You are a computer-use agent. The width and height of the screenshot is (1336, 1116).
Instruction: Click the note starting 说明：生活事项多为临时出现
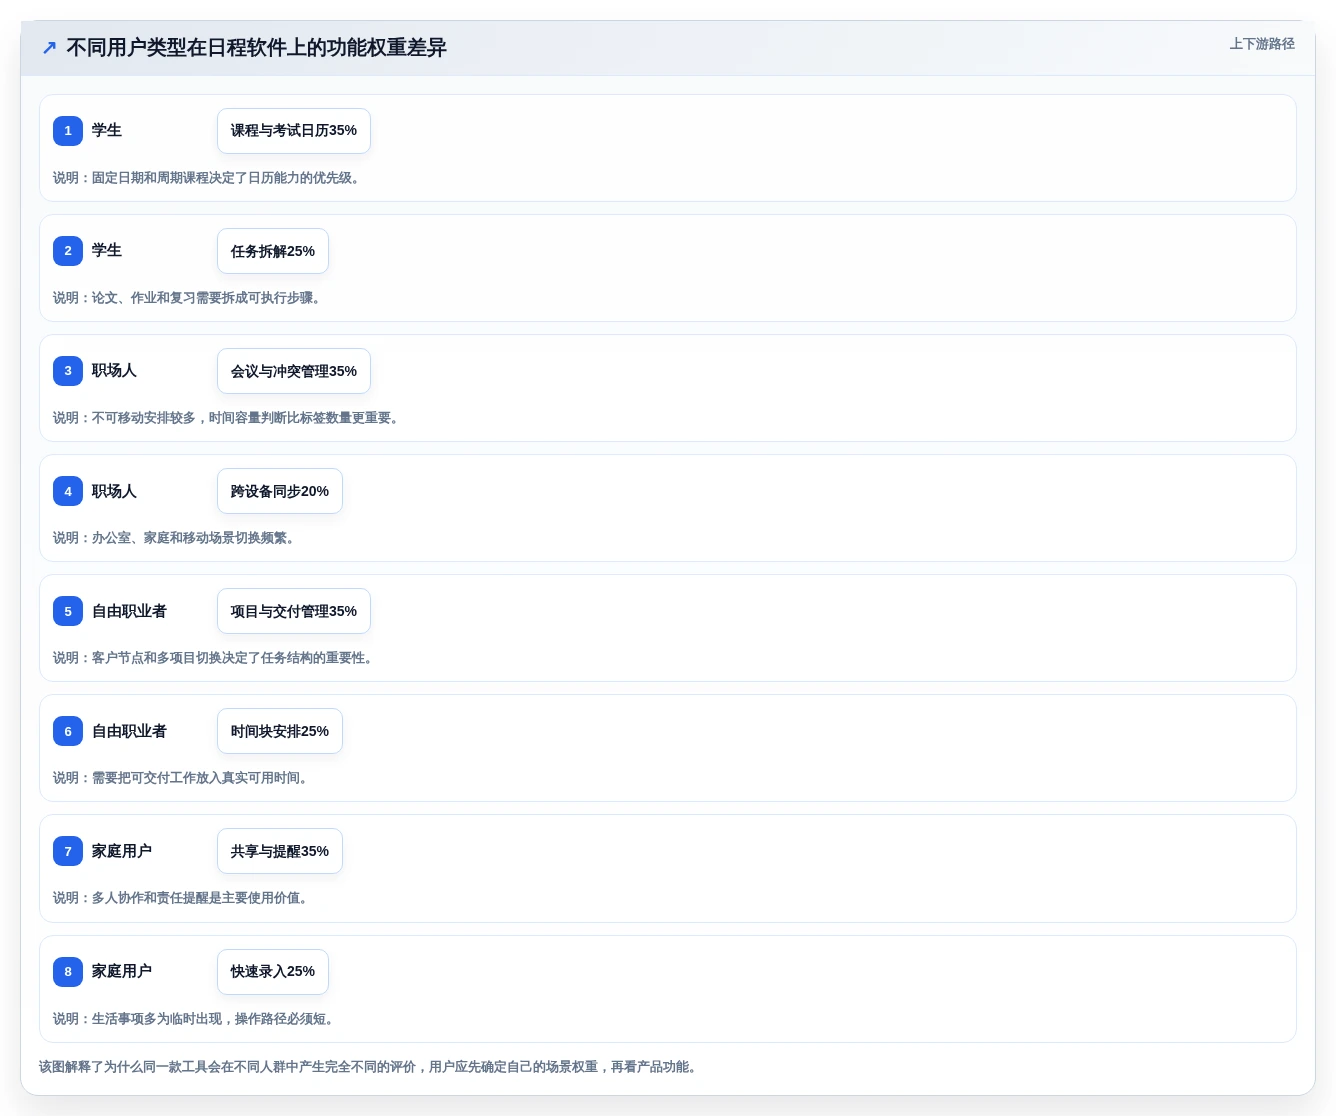[x=193, y=1019]
